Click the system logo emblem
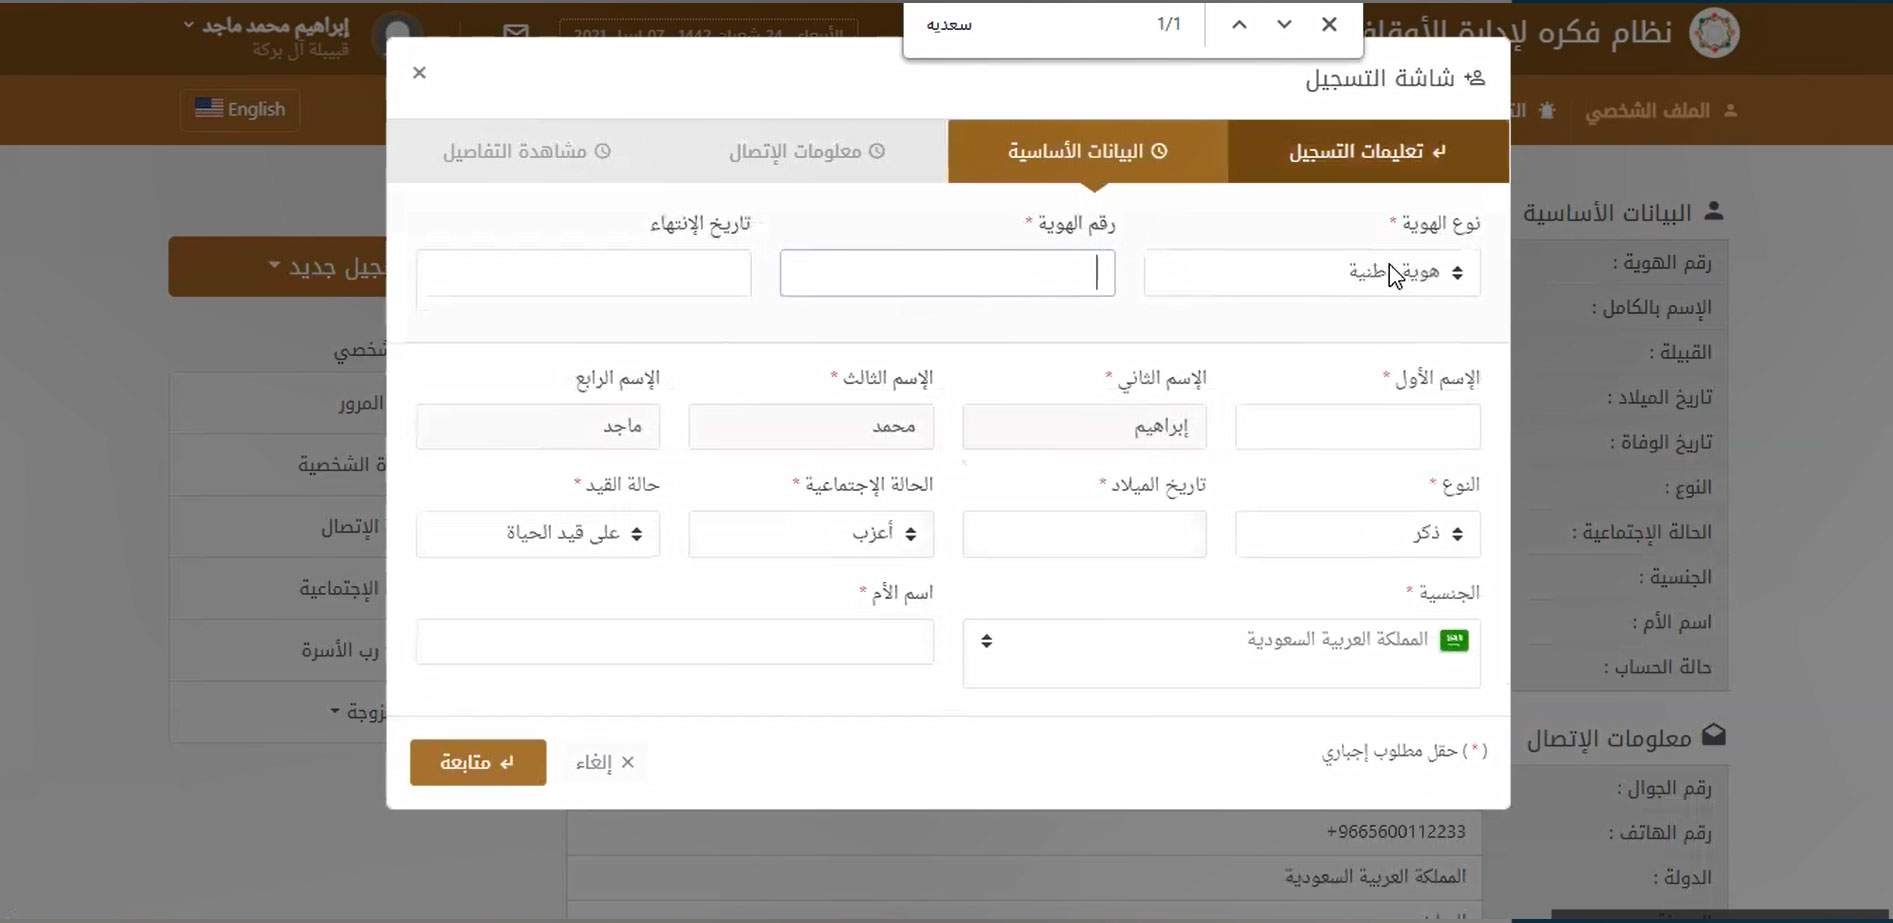This screenshot has height=923, width=1893. coord(1714,33)
